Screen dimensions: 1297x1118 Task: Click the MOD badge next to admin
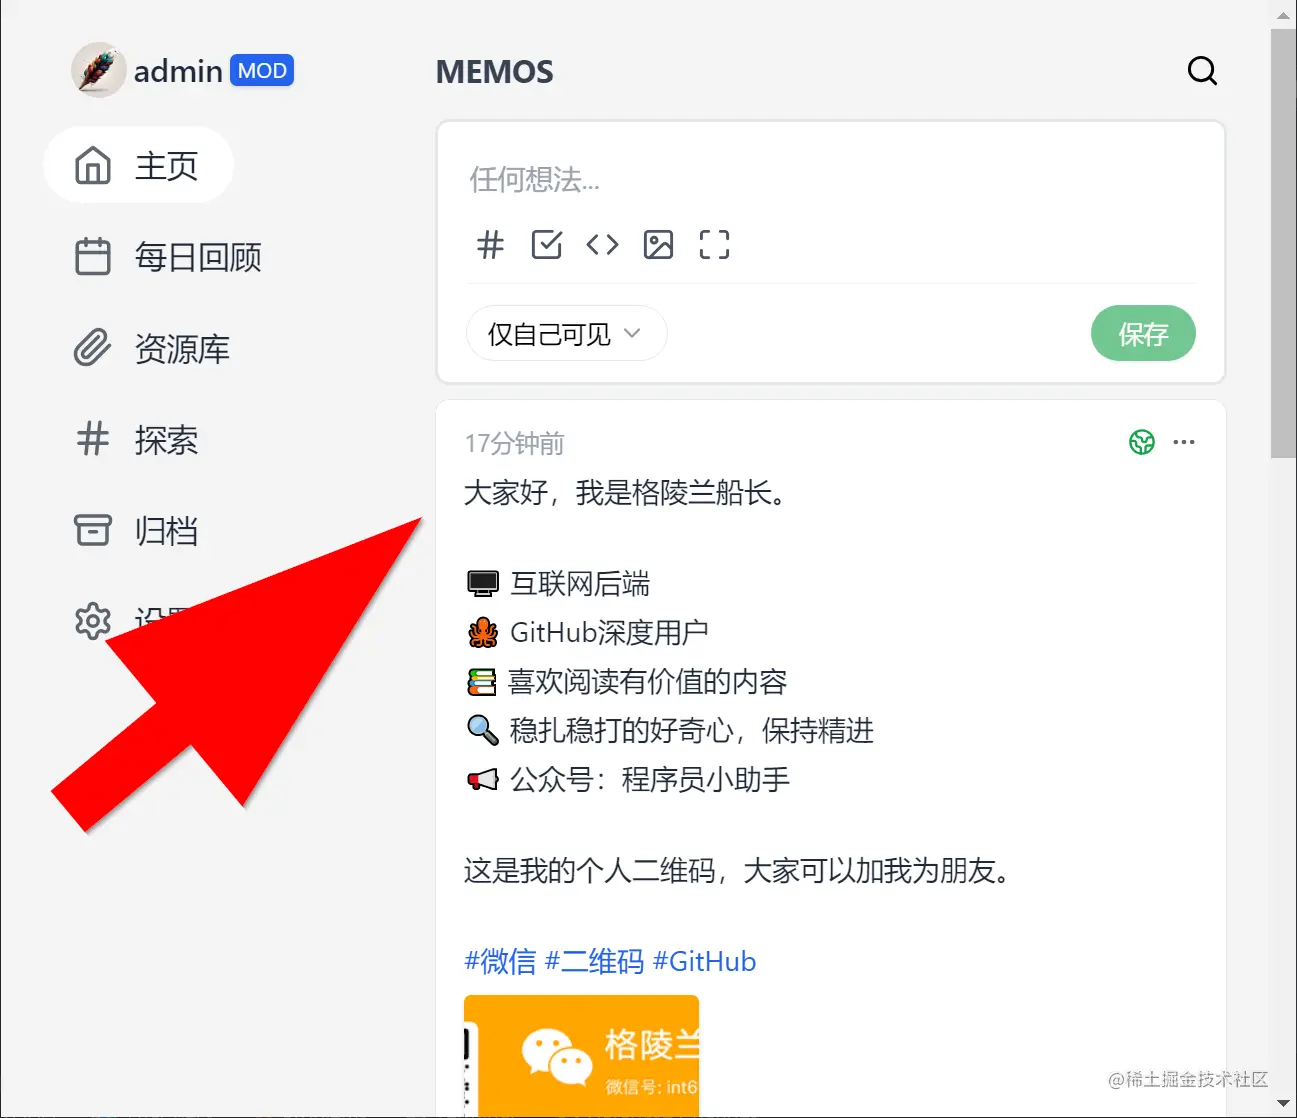click(262, 71)
